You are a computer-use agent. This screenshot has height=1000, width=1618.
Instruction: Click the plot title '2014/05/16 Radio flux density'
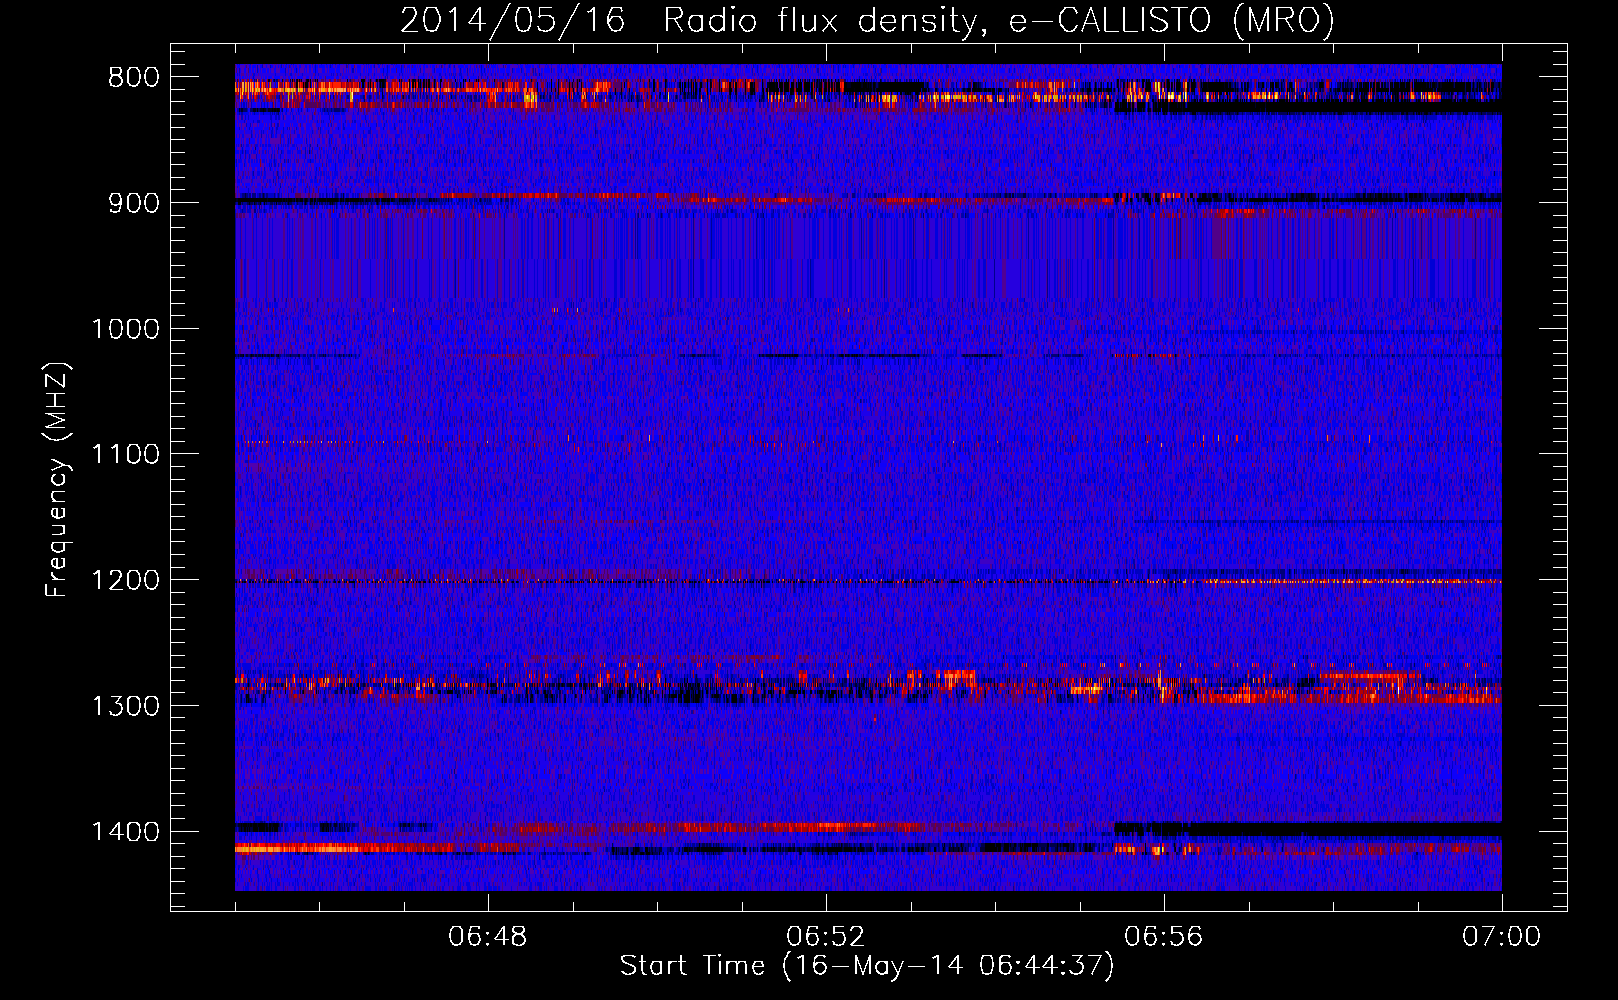coord(867,20)
